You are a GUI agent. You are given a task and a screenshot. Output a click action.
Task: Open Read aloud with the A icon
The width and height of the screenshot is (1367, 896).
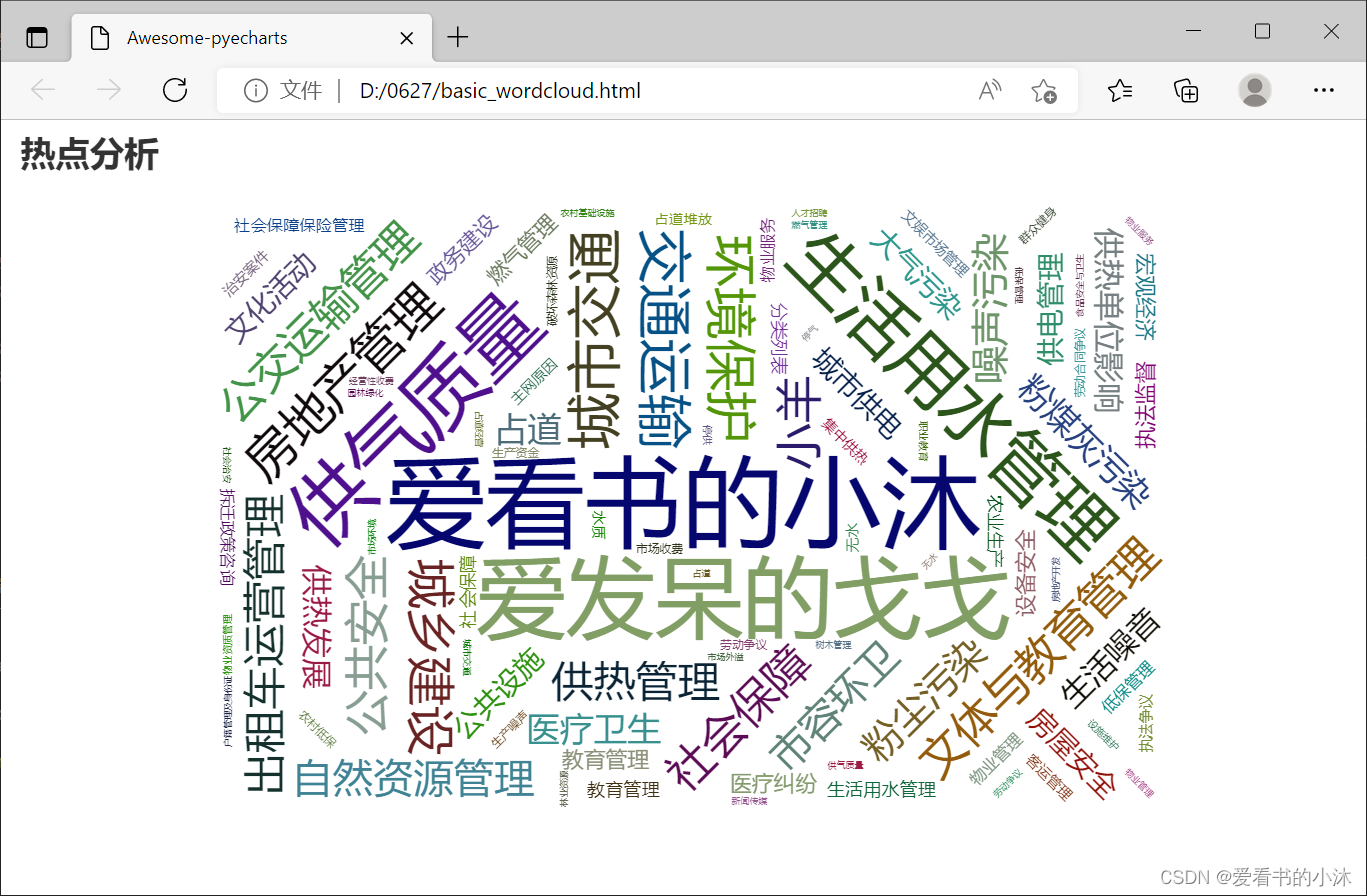(x=988, y=90)
